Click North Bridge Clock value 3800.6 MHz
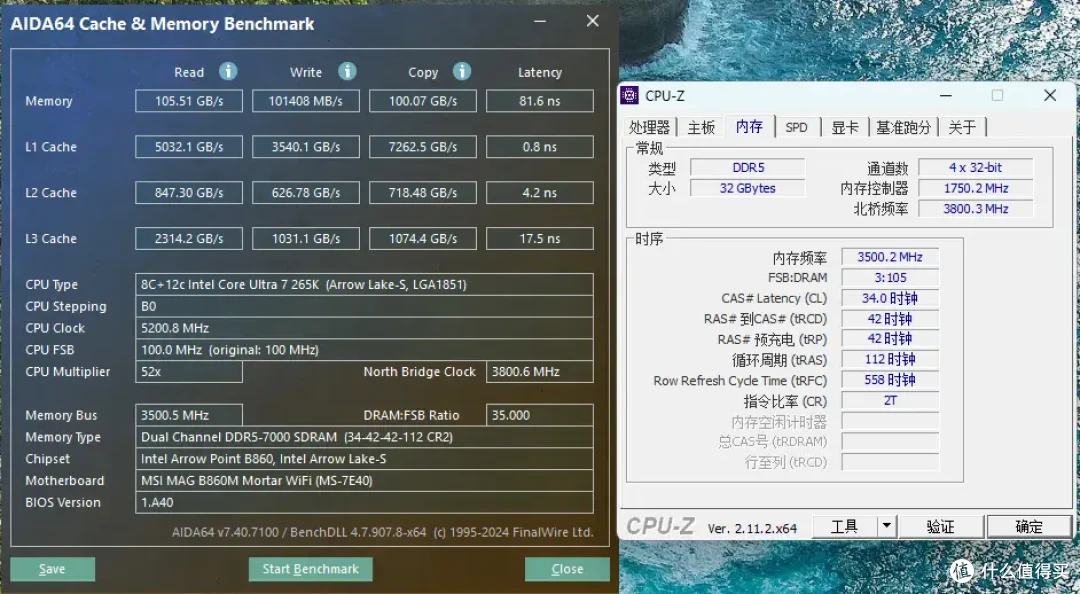This screenshot has height=594, width=1080. pyautogui.click(x=539, y=371)
